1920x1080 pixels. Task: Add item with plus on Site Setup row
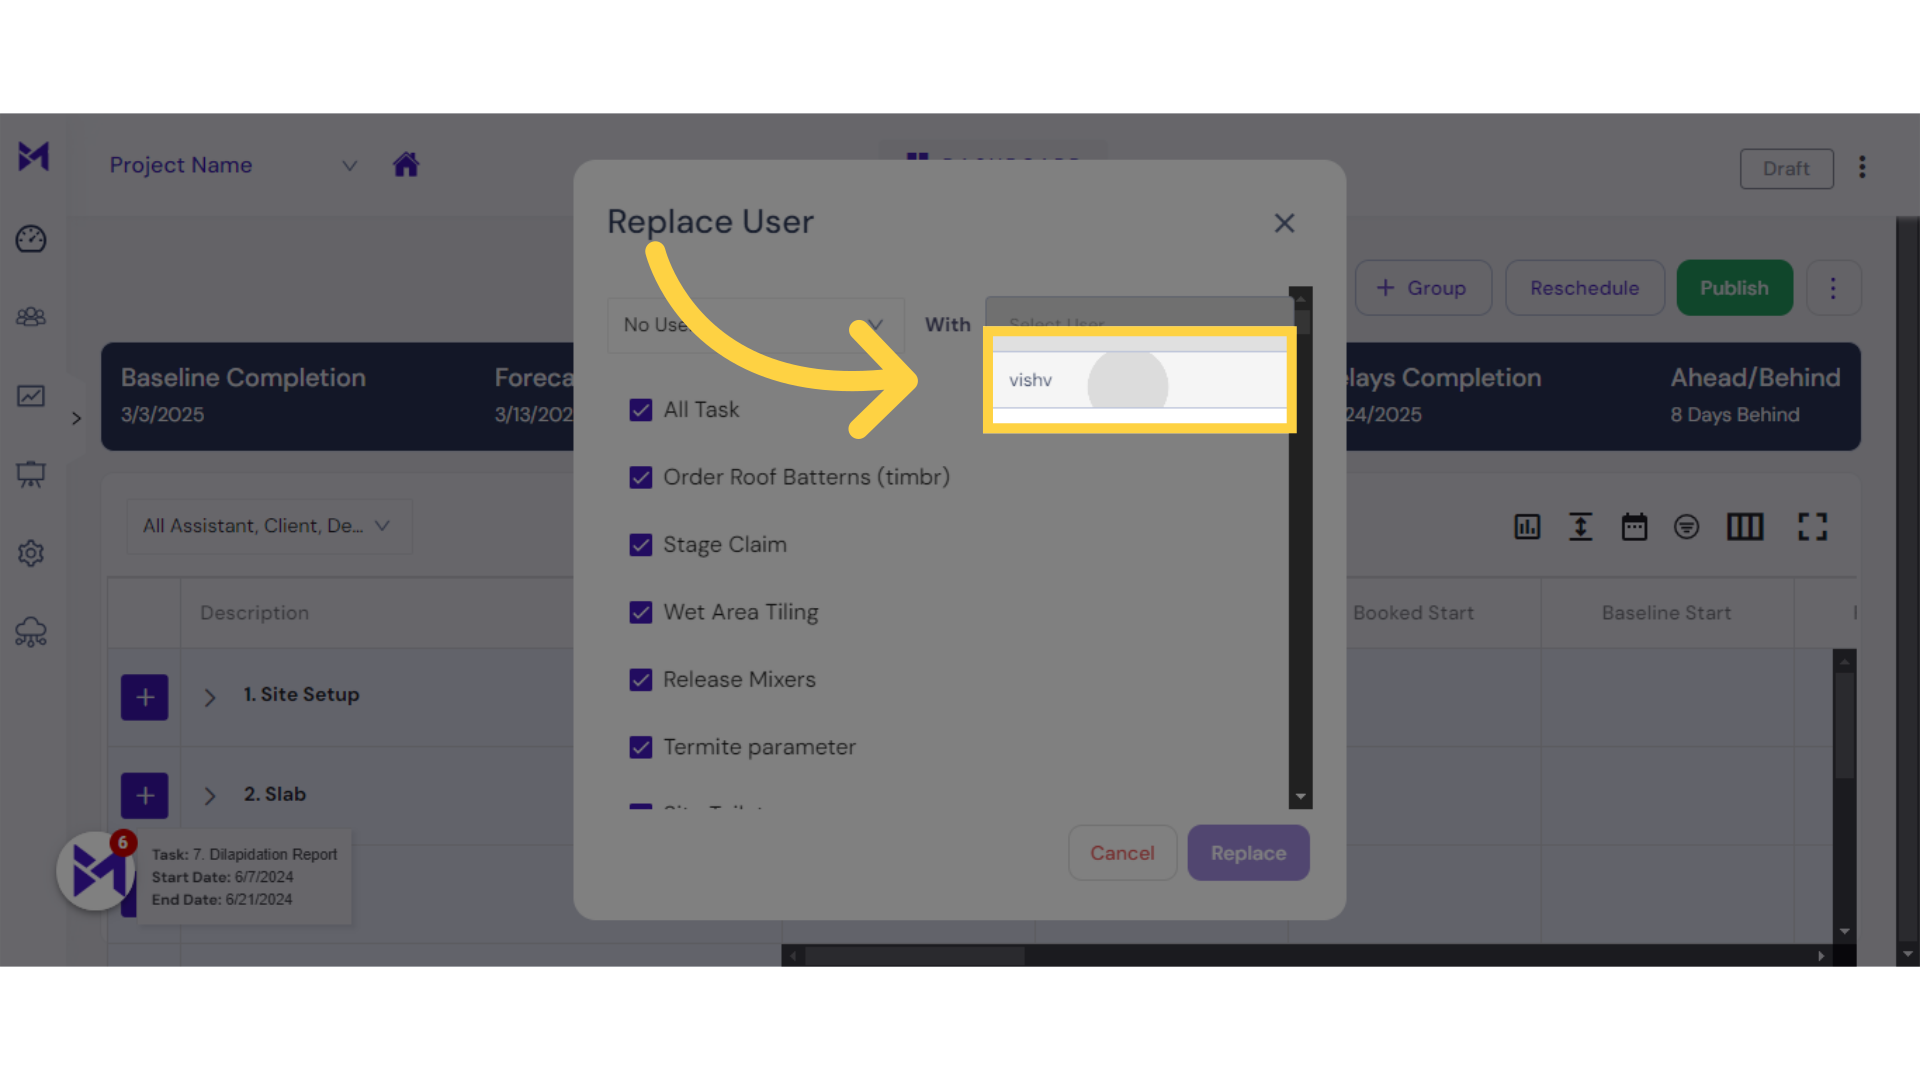(x=145, y=697)
